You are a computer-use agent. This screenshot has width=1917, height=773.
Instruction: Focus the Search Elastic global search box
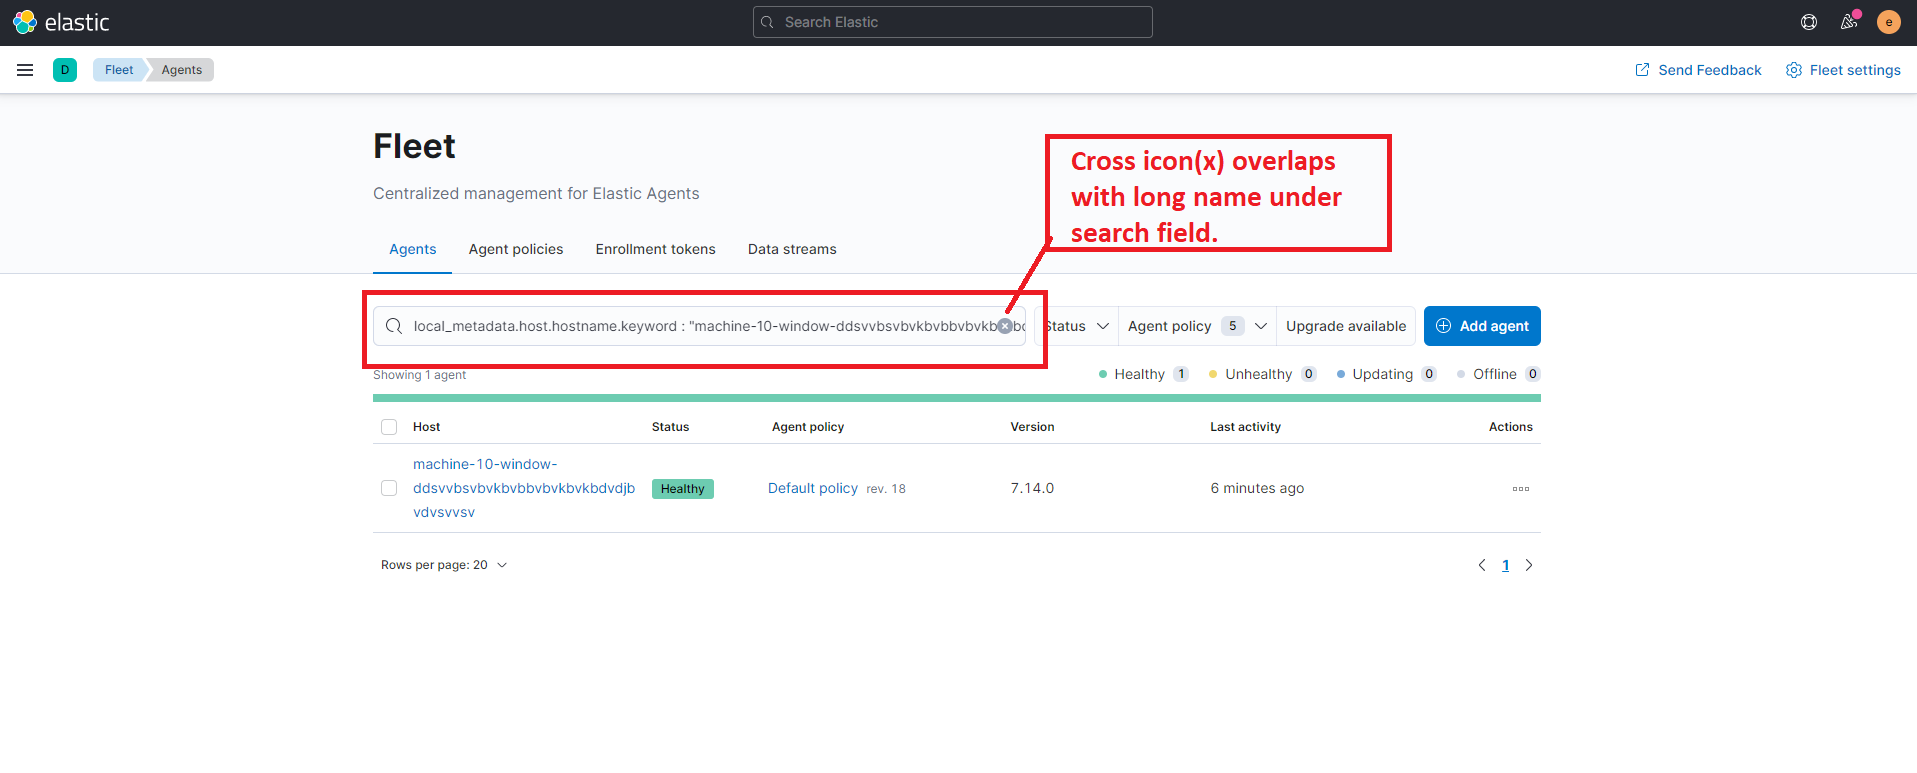coord(953,22)
